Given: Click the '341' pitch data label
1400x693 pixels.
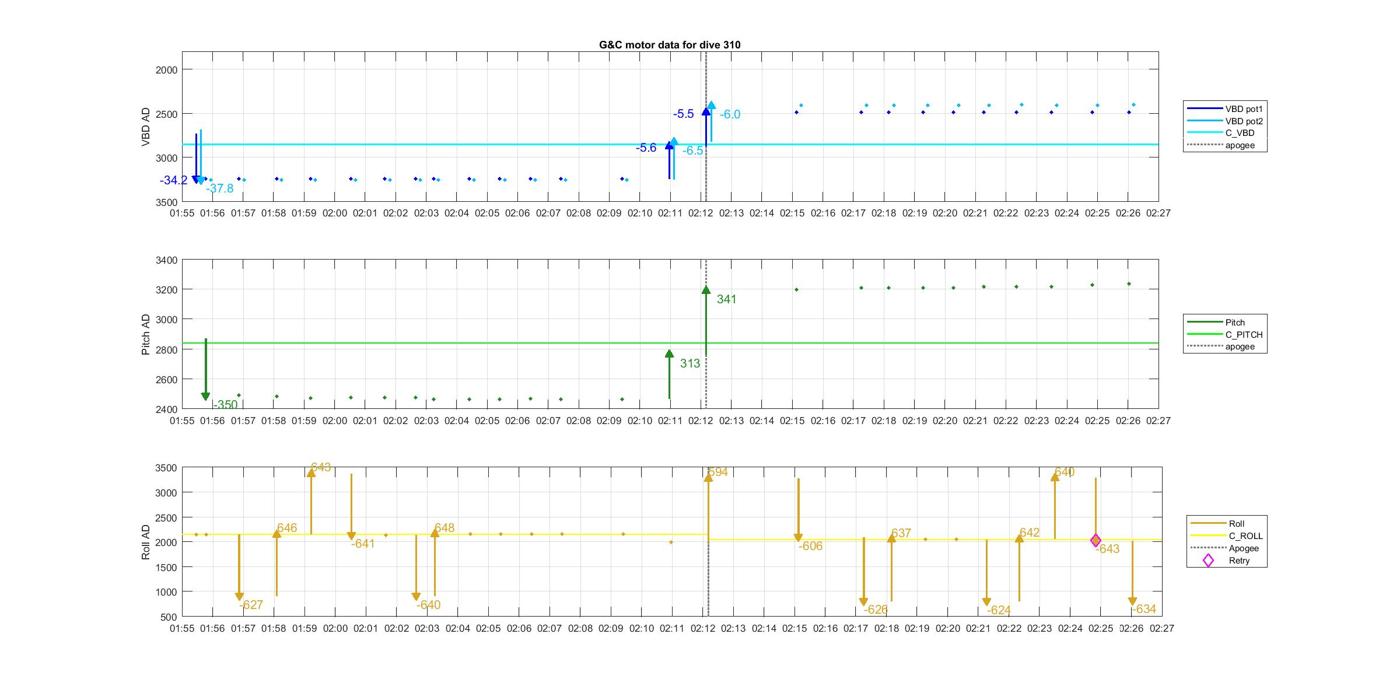Looking at the screenshot, I should (727, 299).
